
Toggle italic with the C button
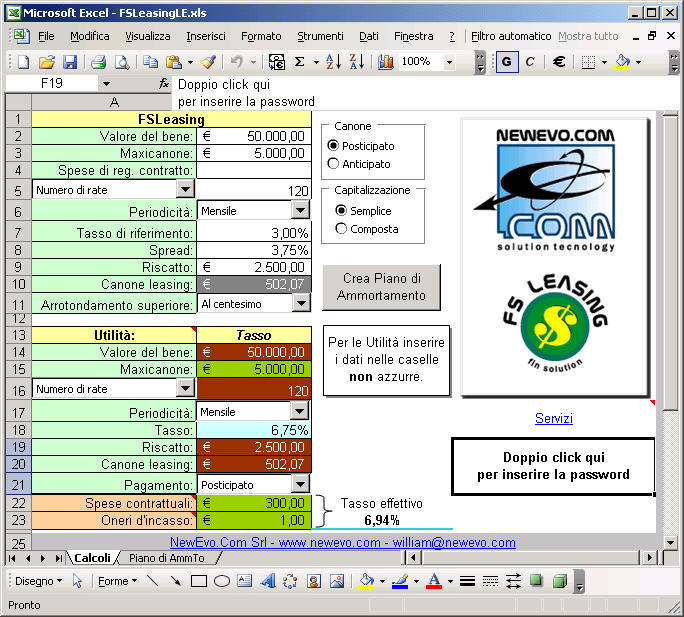click(x=530, y=62)
